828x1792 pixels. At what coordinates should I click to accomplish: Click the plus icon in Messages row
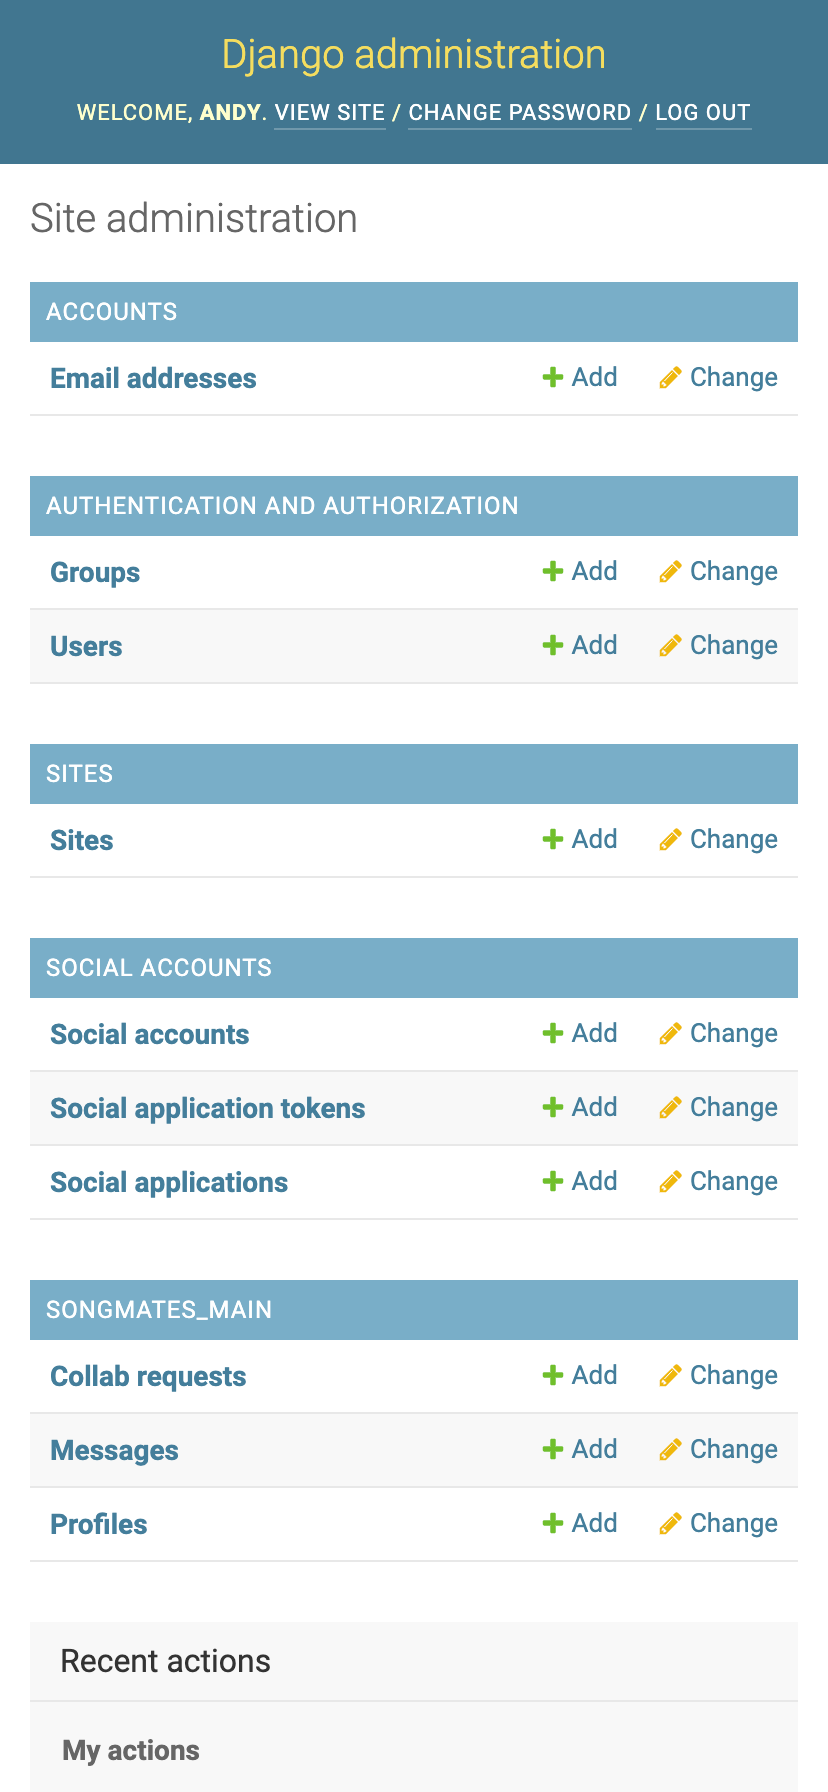[x=552, y=1449]
